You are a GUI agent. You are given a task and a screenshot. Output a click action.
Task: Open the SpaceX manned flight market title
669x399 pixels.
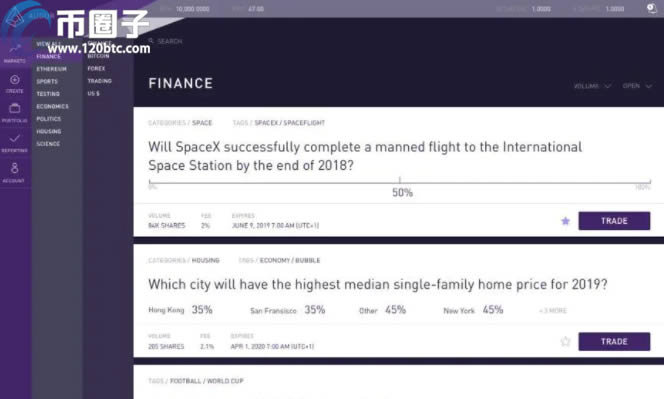pos(365,156)
